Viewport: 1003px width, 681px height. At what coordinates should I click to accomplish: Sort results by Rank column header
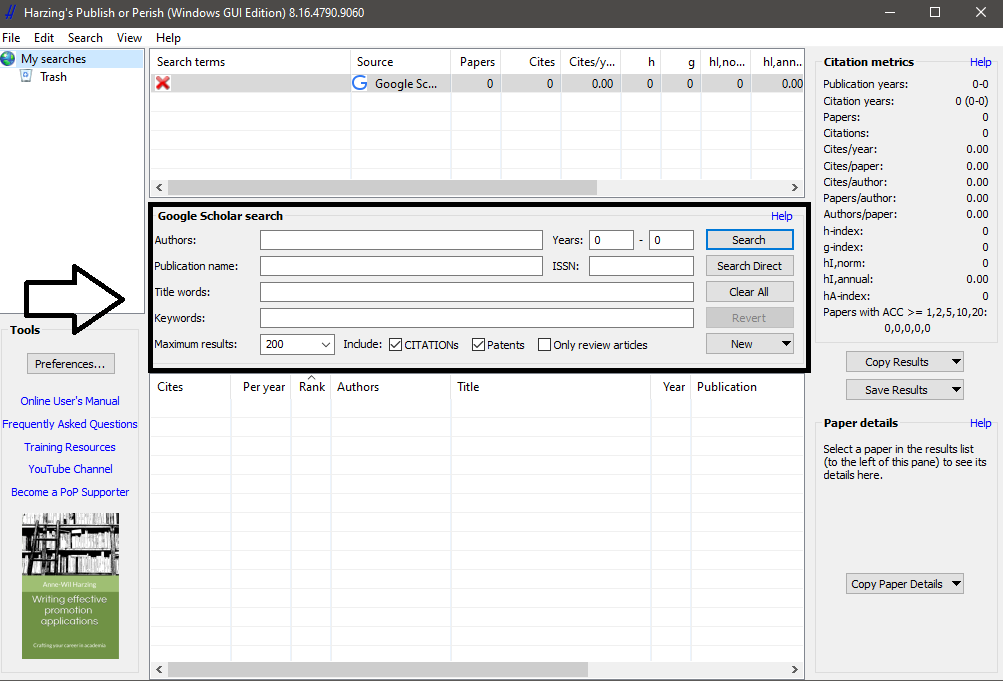(312, 387)
